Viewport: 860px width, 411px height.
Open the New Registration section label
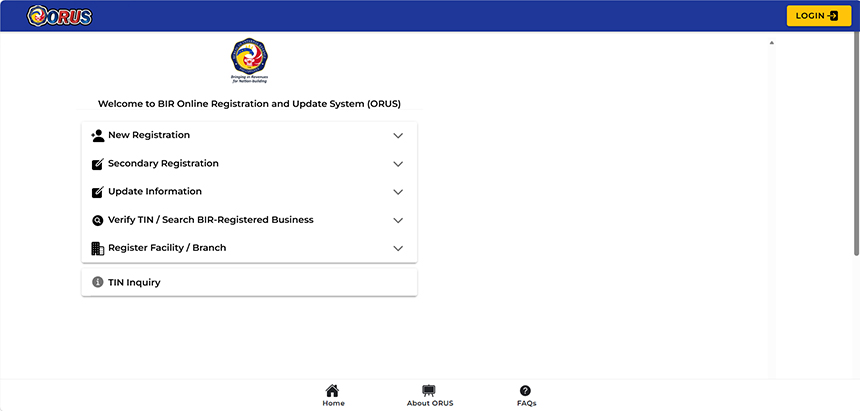[149, 135]
